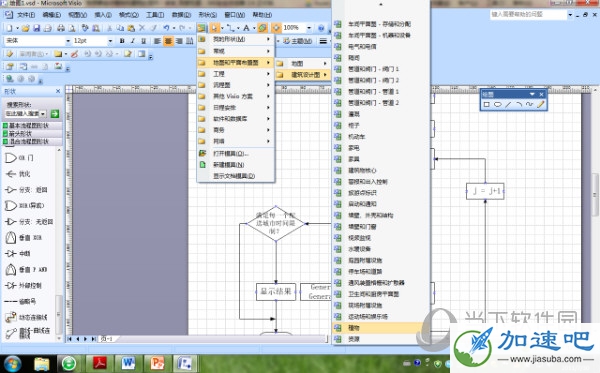
Task: Click the Windows Start orb
Action: click(13, 363)
